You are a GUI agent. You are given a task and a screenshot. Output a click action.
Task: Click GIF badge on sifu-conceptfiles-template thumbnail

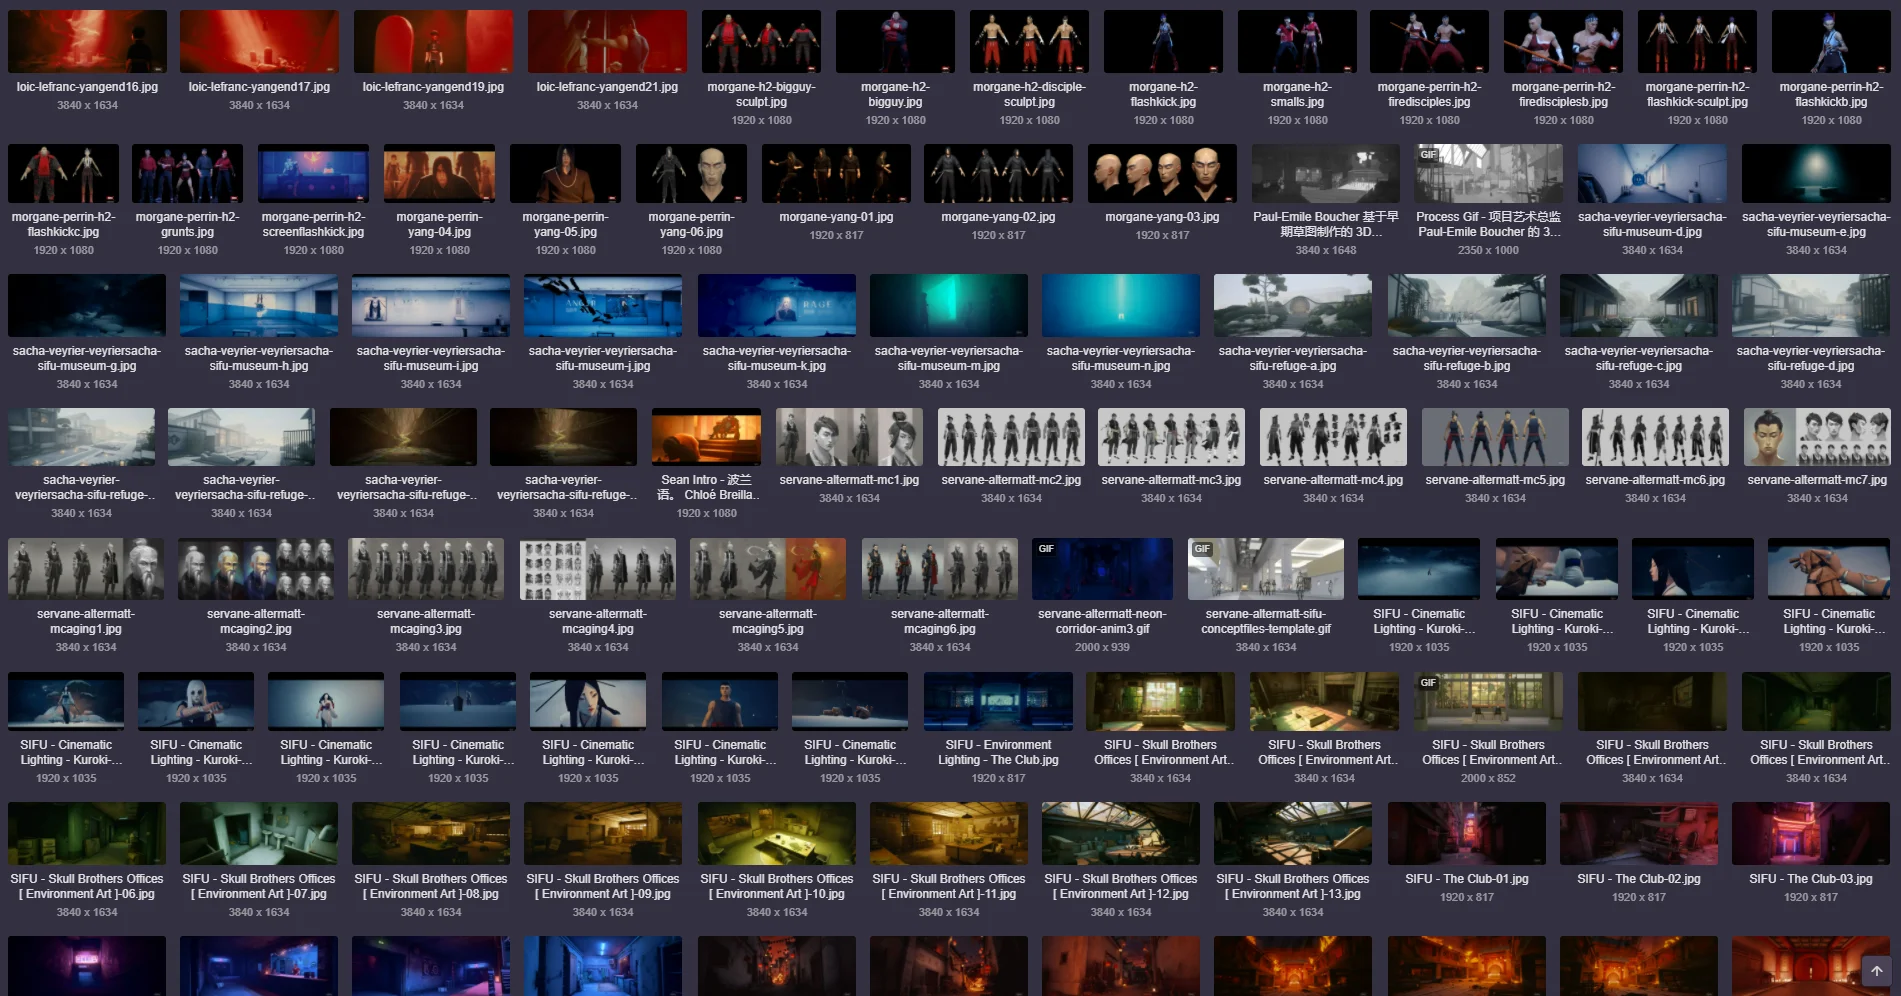1202,549
